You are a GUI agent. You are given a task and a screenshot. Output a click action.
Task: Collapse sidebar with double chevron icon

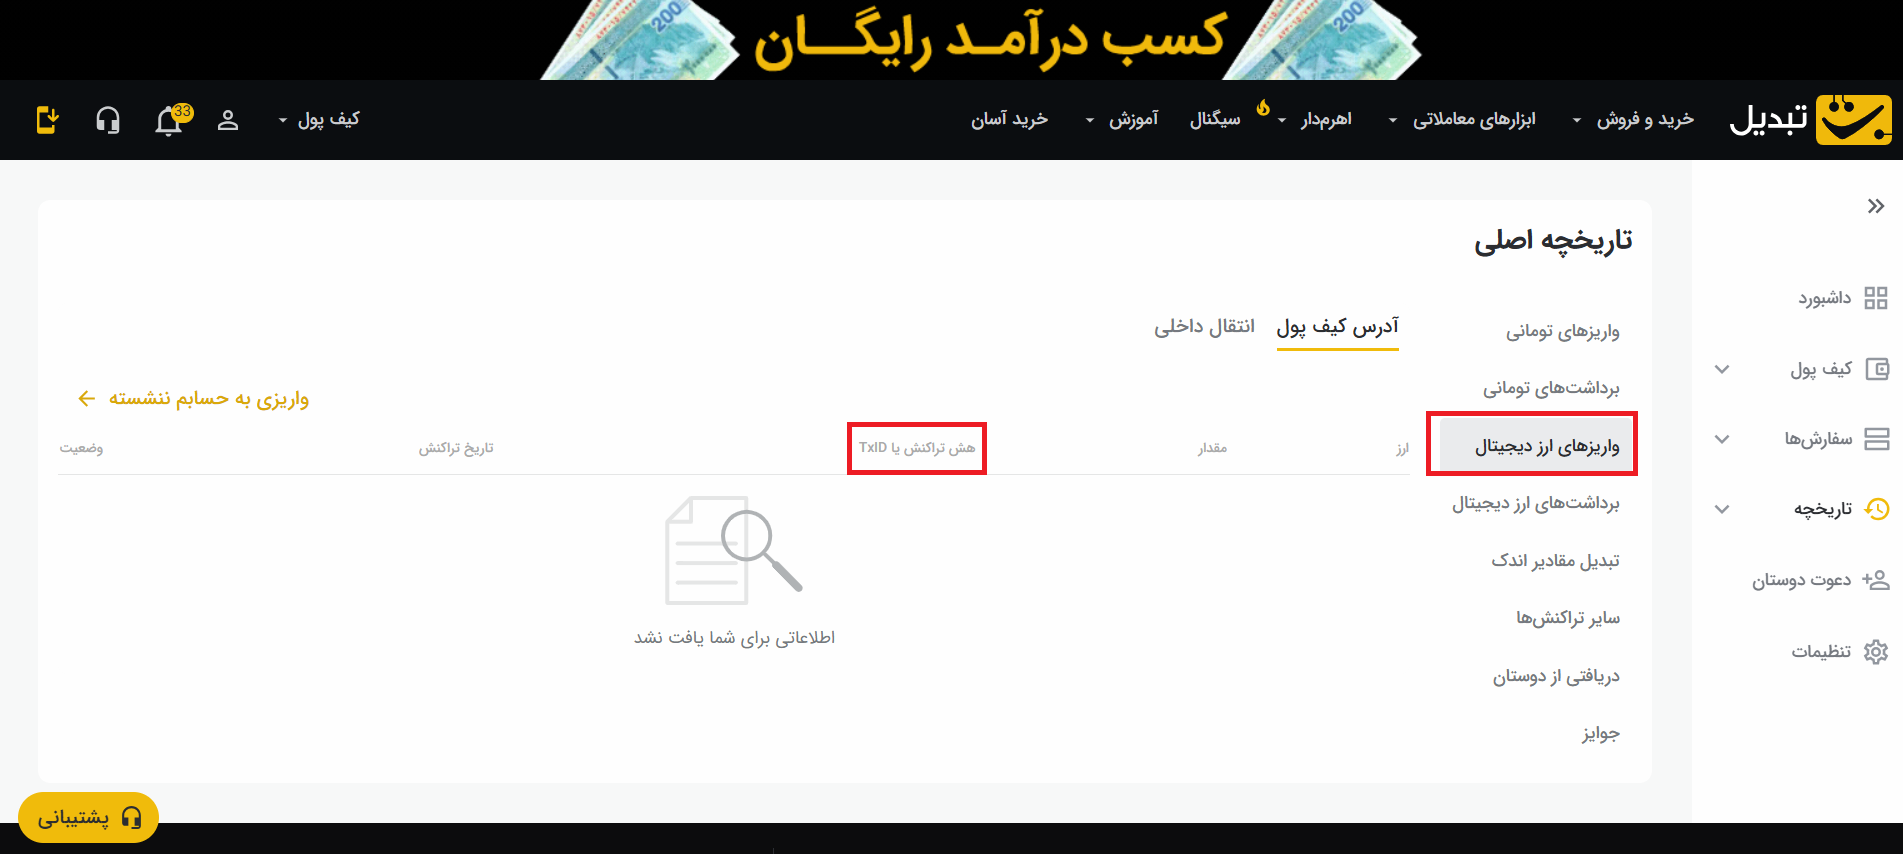point(1875,206)
